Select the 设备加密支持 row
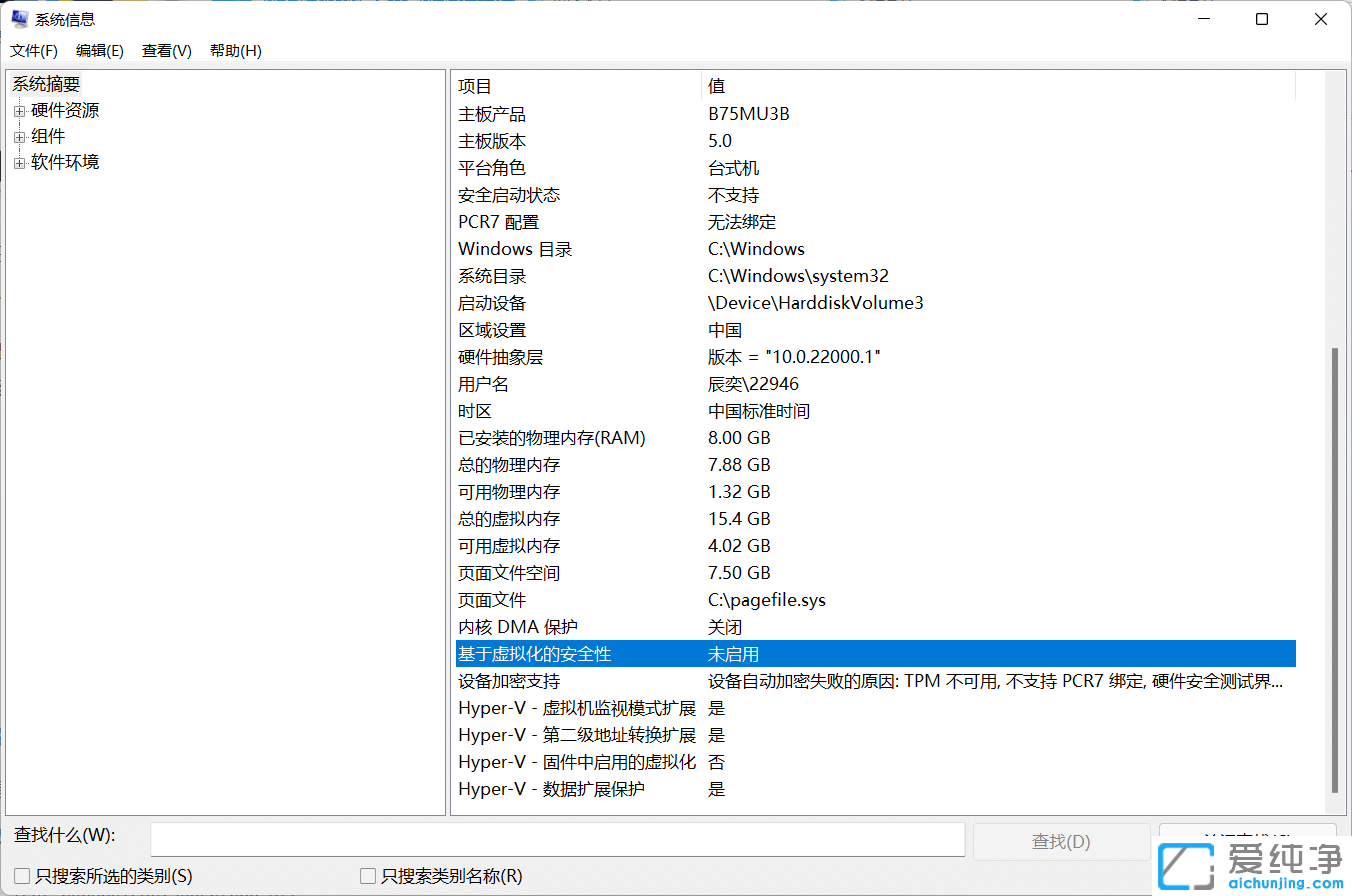The height and width of the screenshot is (896, 1352). [875, 681]
